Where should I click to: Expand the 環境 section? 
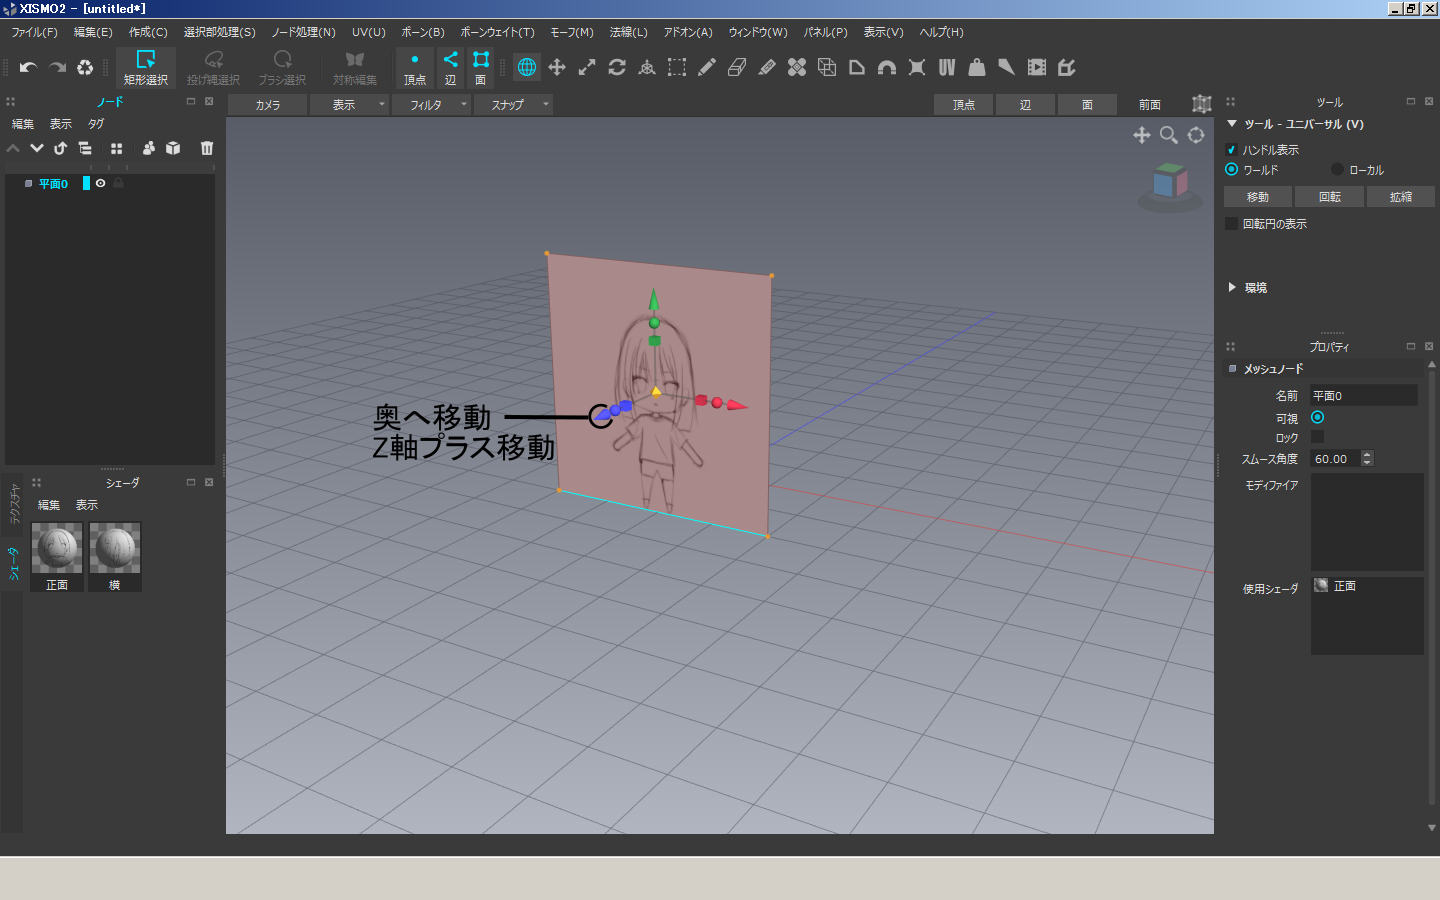1232,287
